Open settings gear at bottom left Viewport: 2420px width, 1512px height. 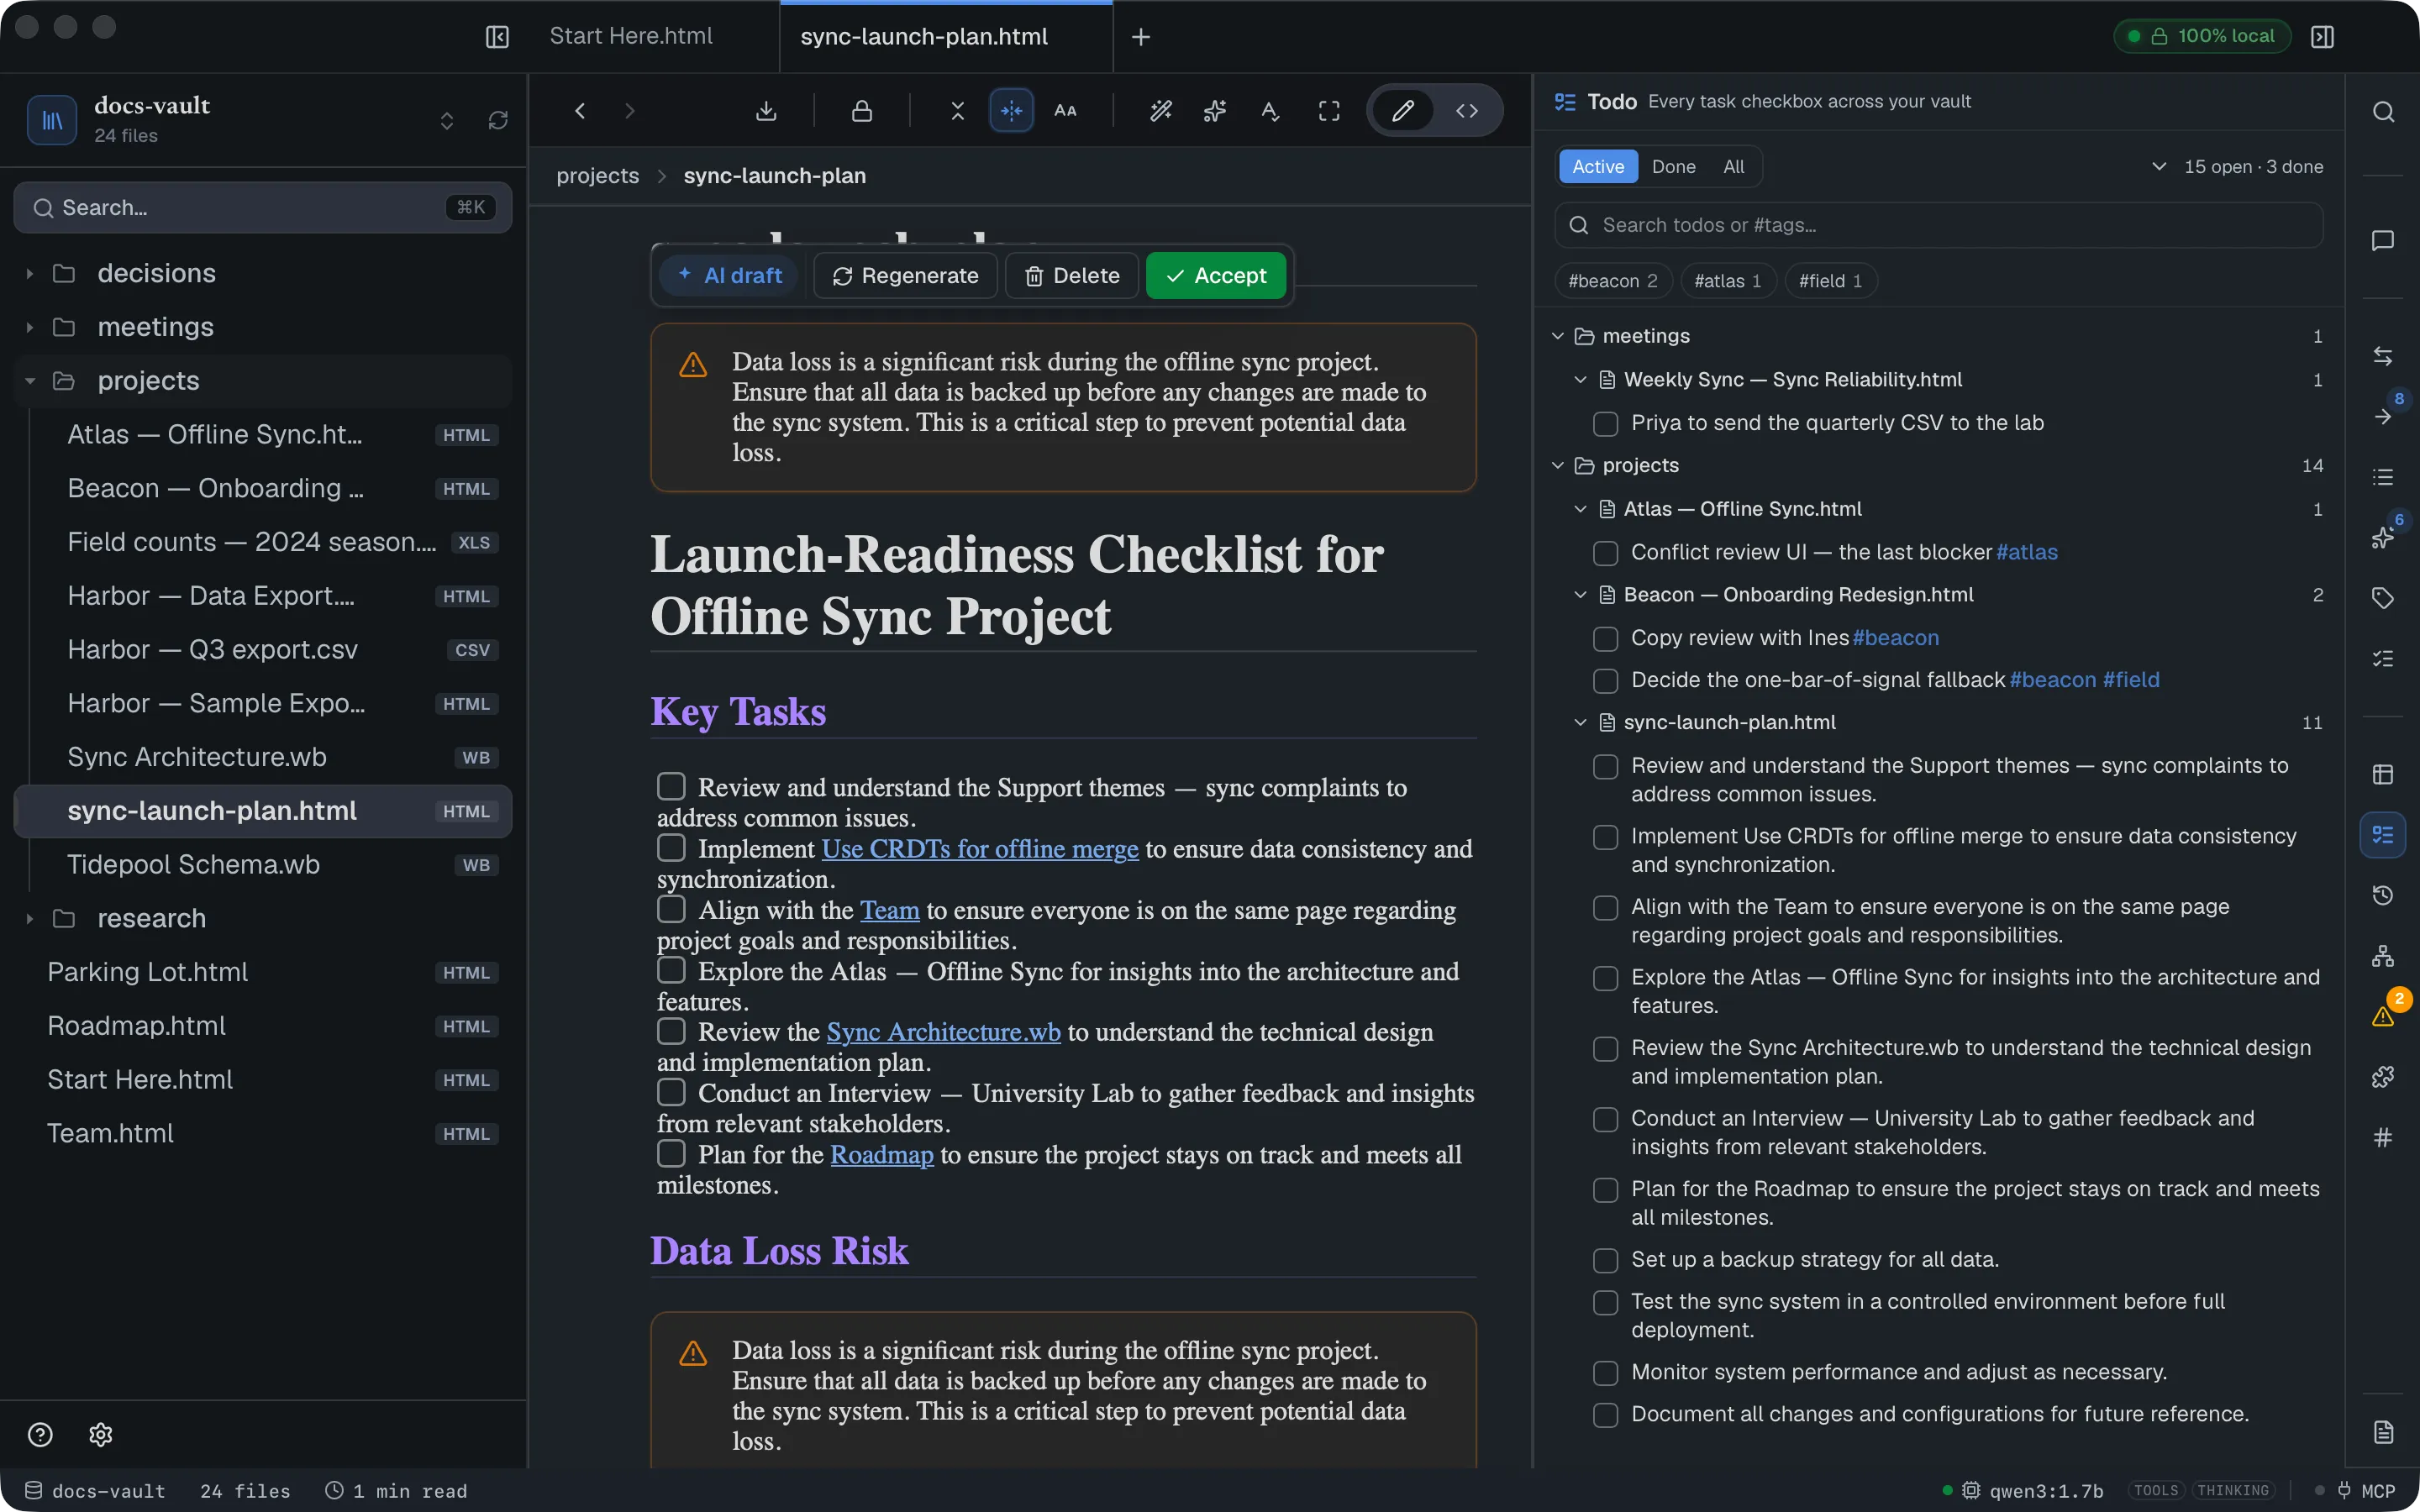click(100, 1435)
